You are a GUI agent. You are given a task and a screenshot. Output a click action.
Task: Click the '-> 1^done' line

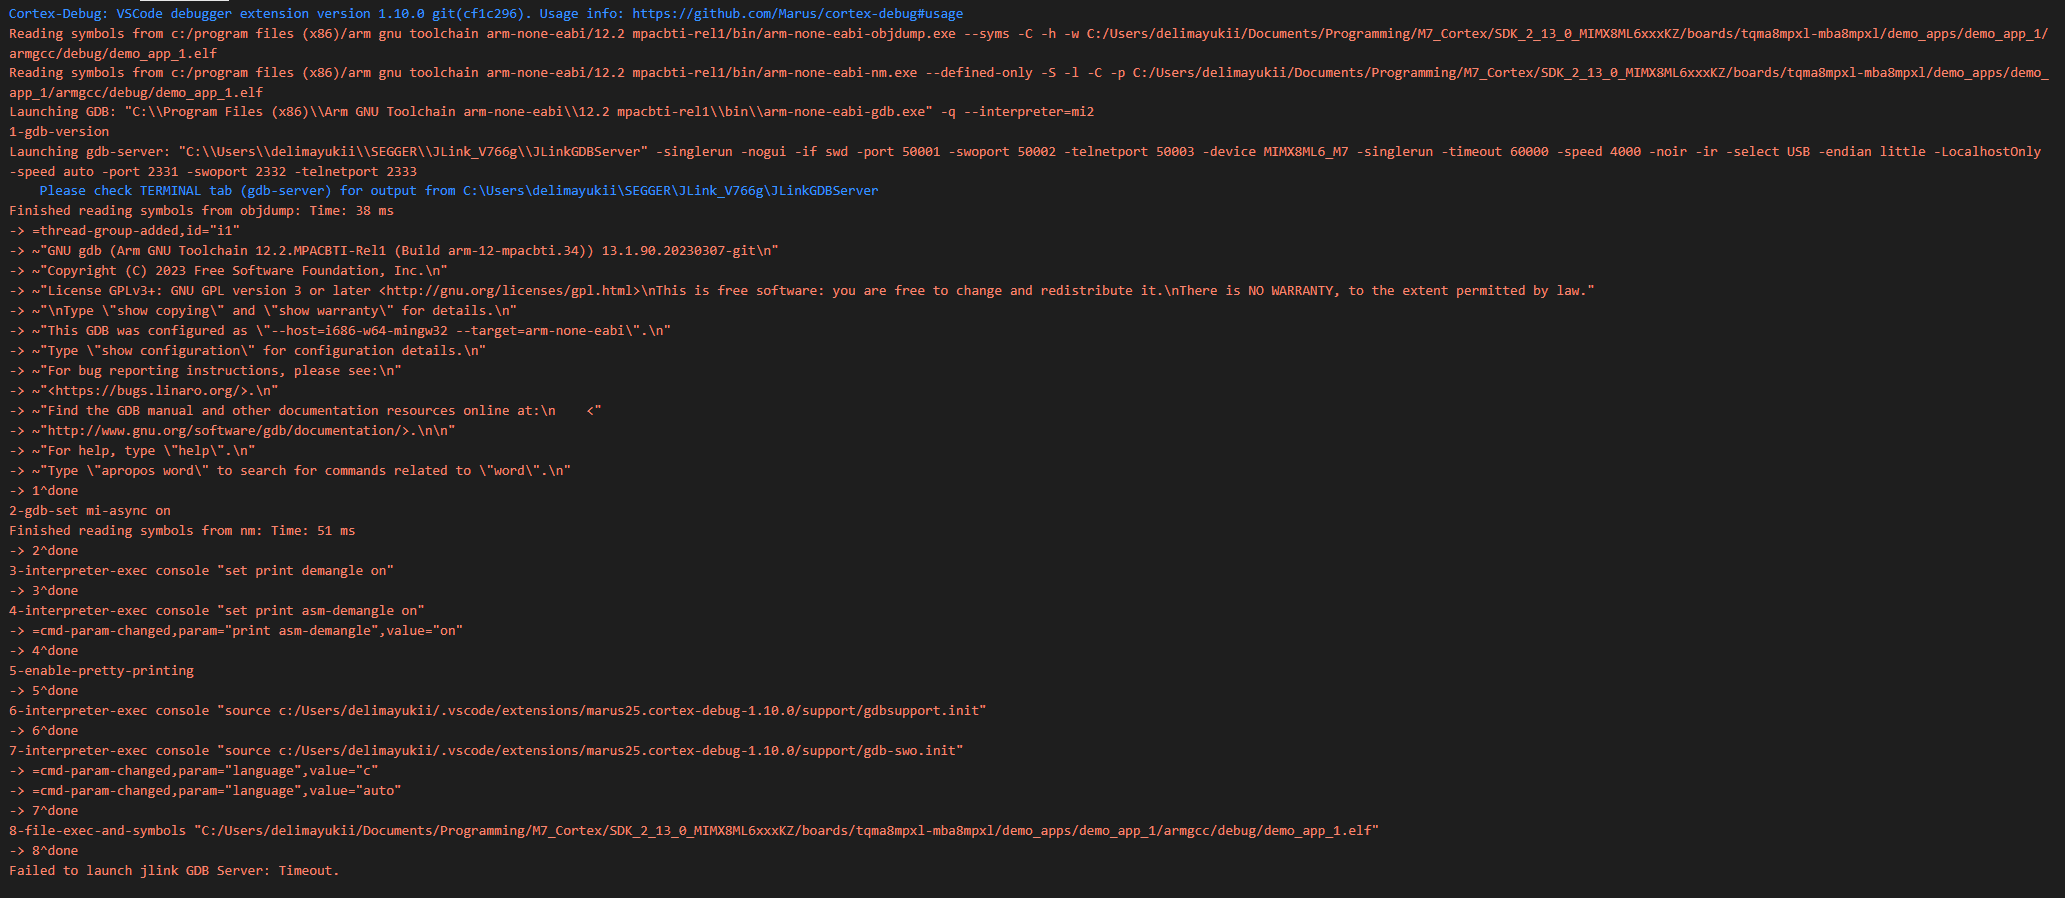click(43, 491)
